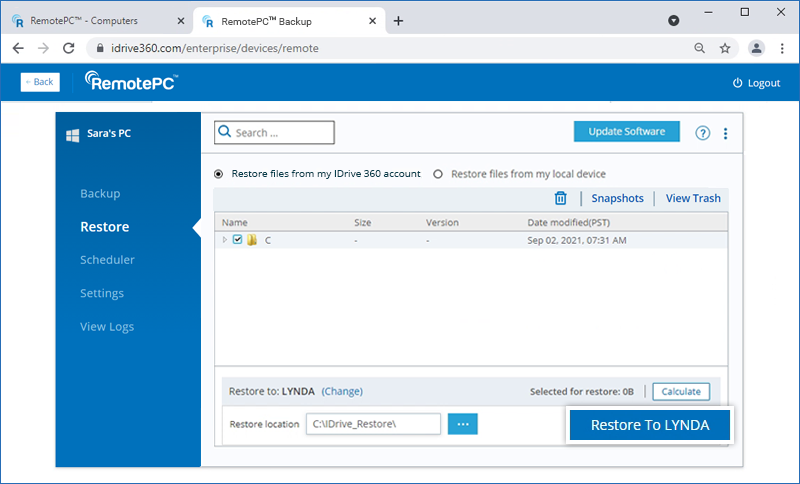The image size is (800, 484).
Task: Click the browser bookmark star icon
Action: 725,48
